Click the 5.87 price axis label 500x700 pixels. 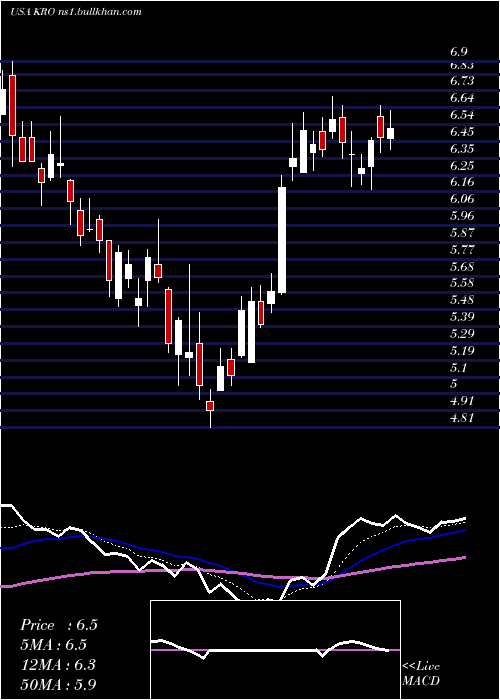coord(462,233)
